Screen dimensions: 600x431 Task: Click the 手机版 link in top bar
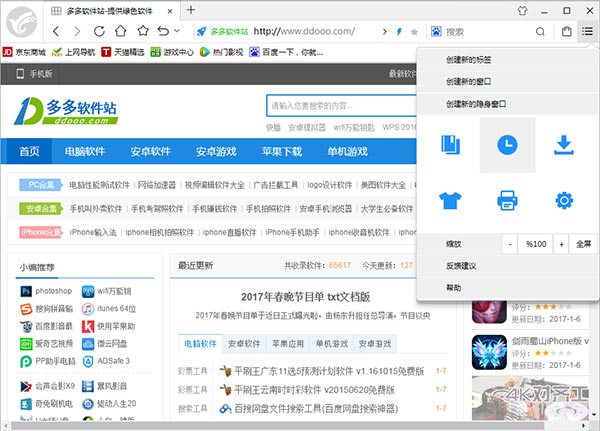click(x=34, y=74)
